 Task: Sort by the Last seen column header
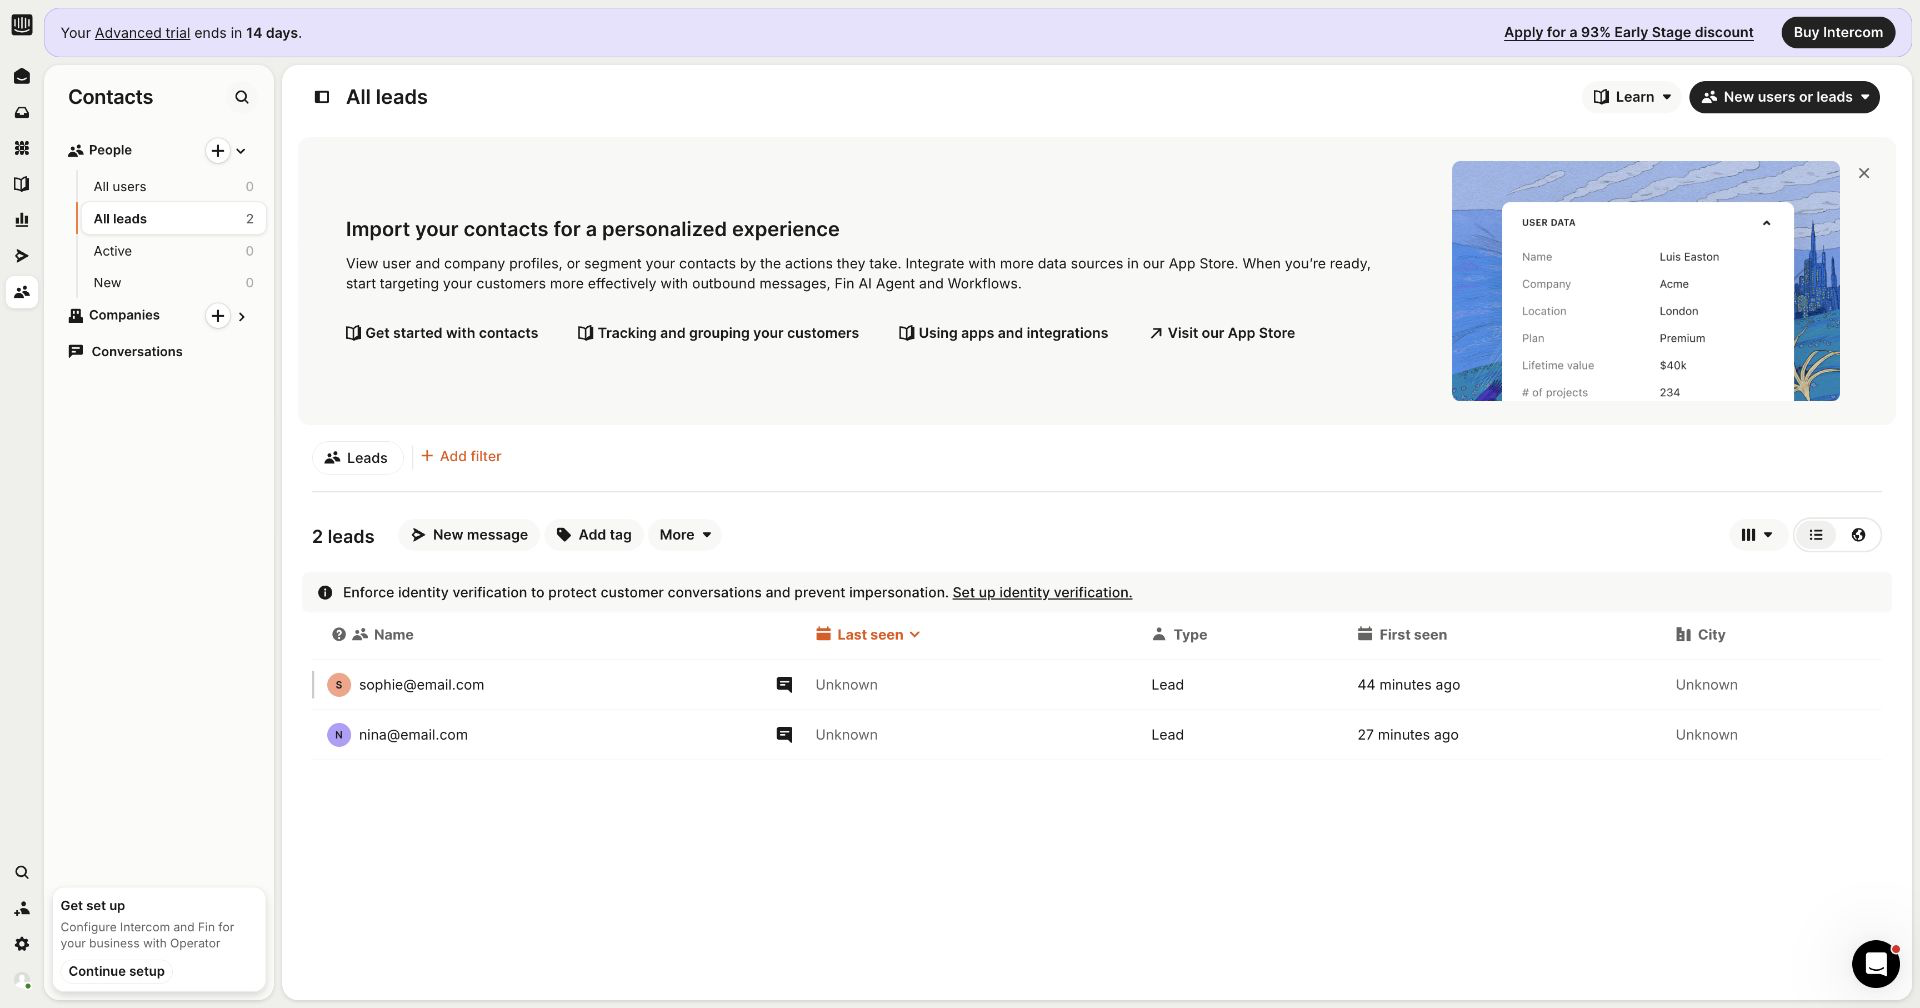pos(868,635)
